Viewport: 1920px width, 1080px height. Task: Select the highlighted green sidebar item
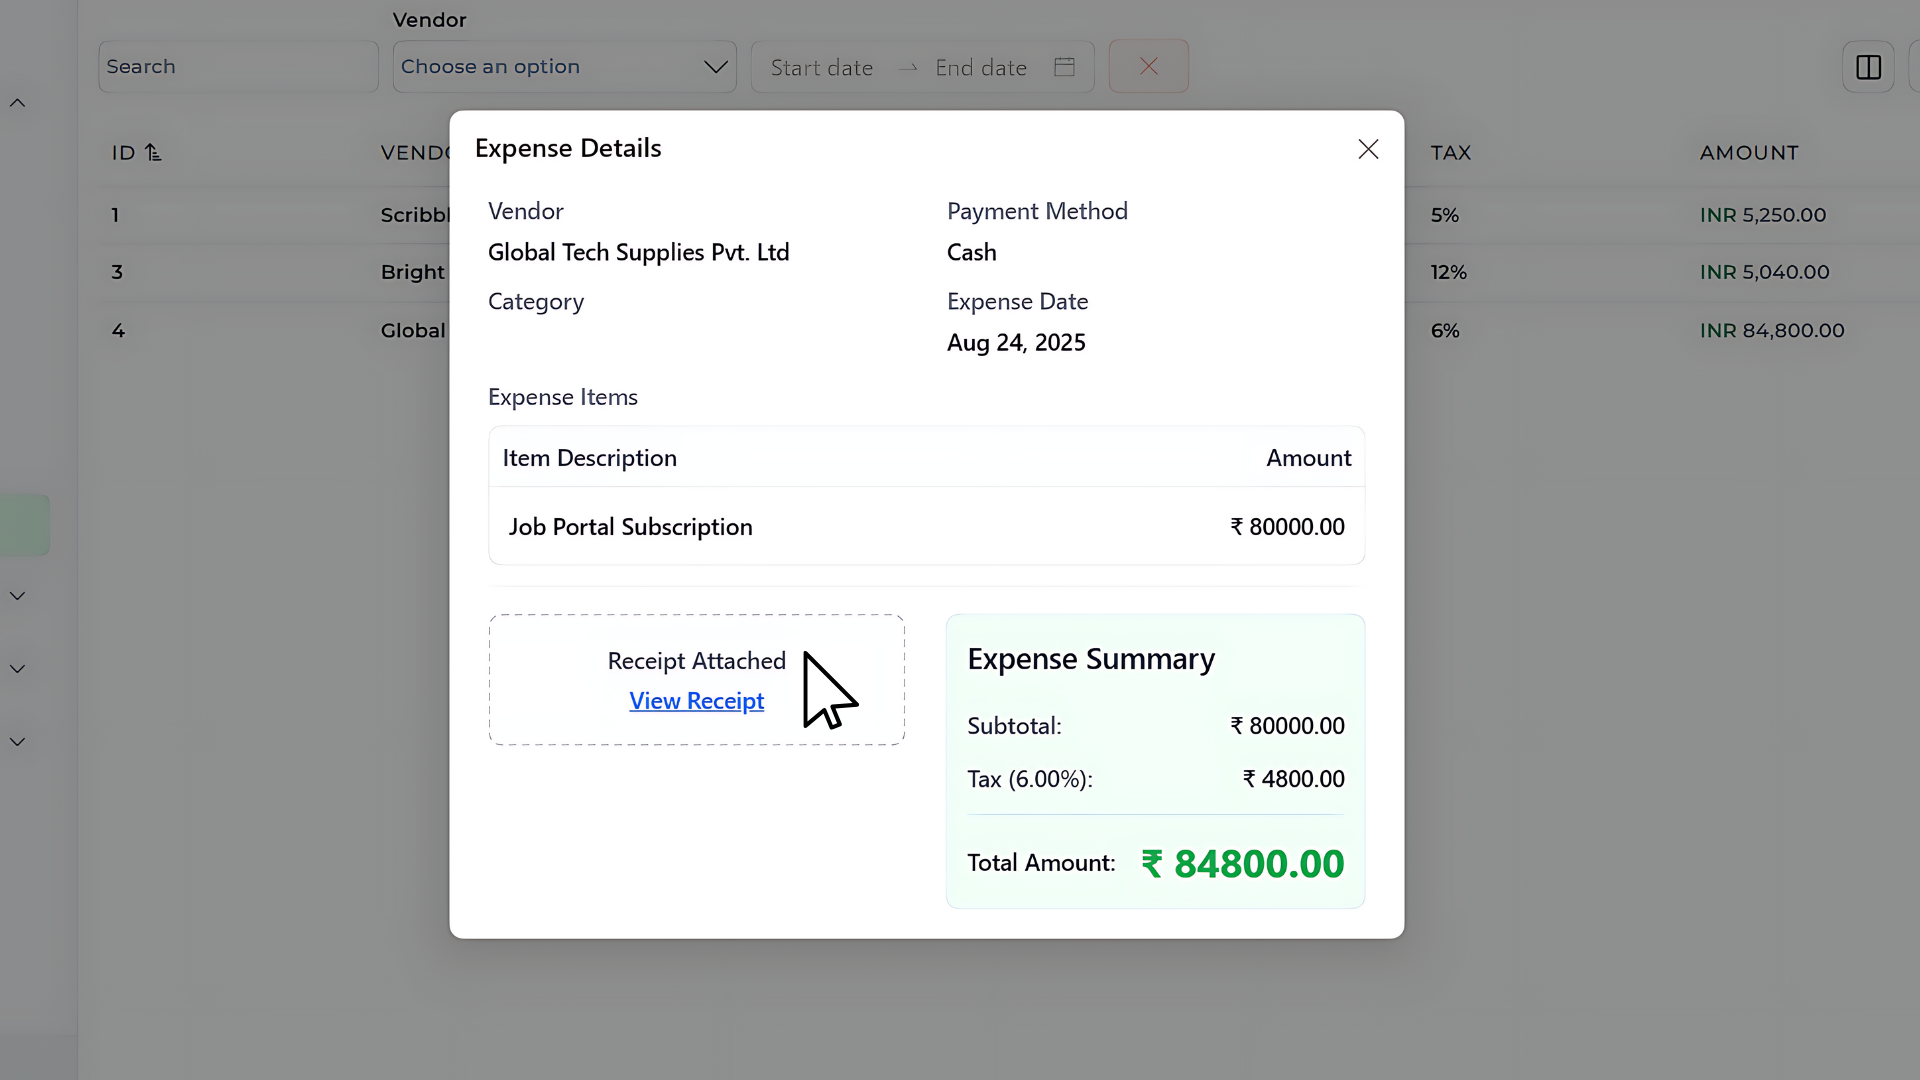coord(24,525)
